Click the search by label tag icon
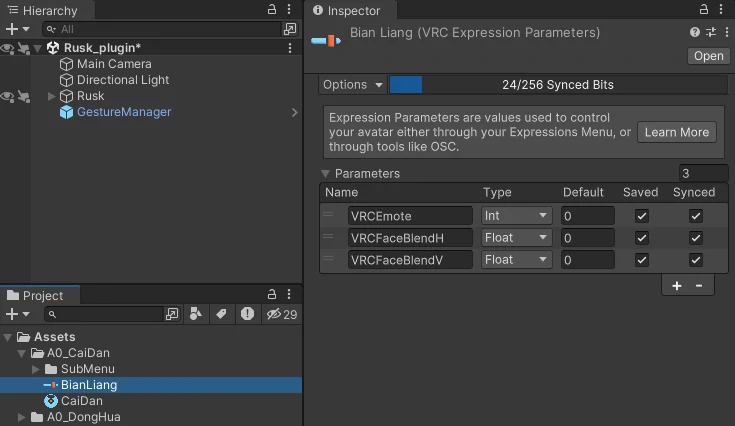Image resolution: width=735 pixels, height=426 pixels. click(x=222, y=314)
